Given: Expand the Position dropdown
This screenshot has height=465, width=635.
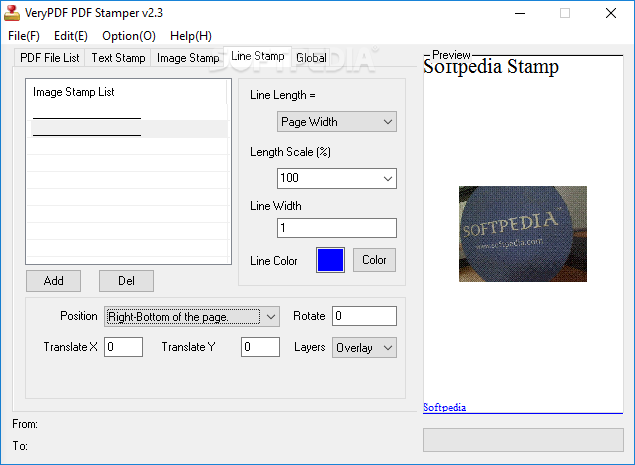Looking at the screenshot, I should tap(192, 316).
